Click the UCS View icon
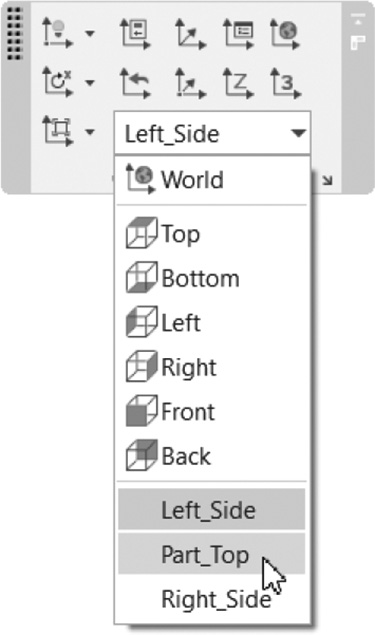The image size is (375, 635). (x=135, y=34)
